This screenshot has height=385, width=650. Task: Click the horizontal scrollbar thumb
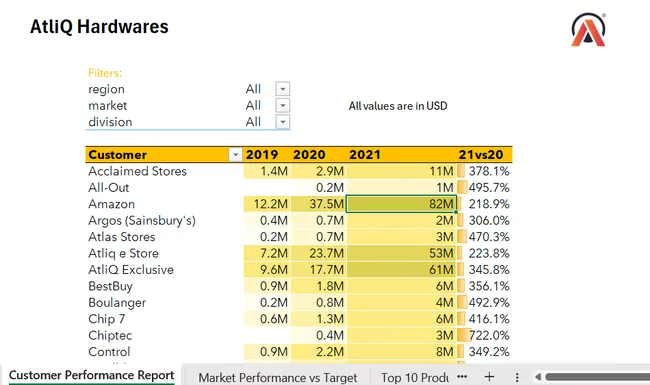(597, 377)
